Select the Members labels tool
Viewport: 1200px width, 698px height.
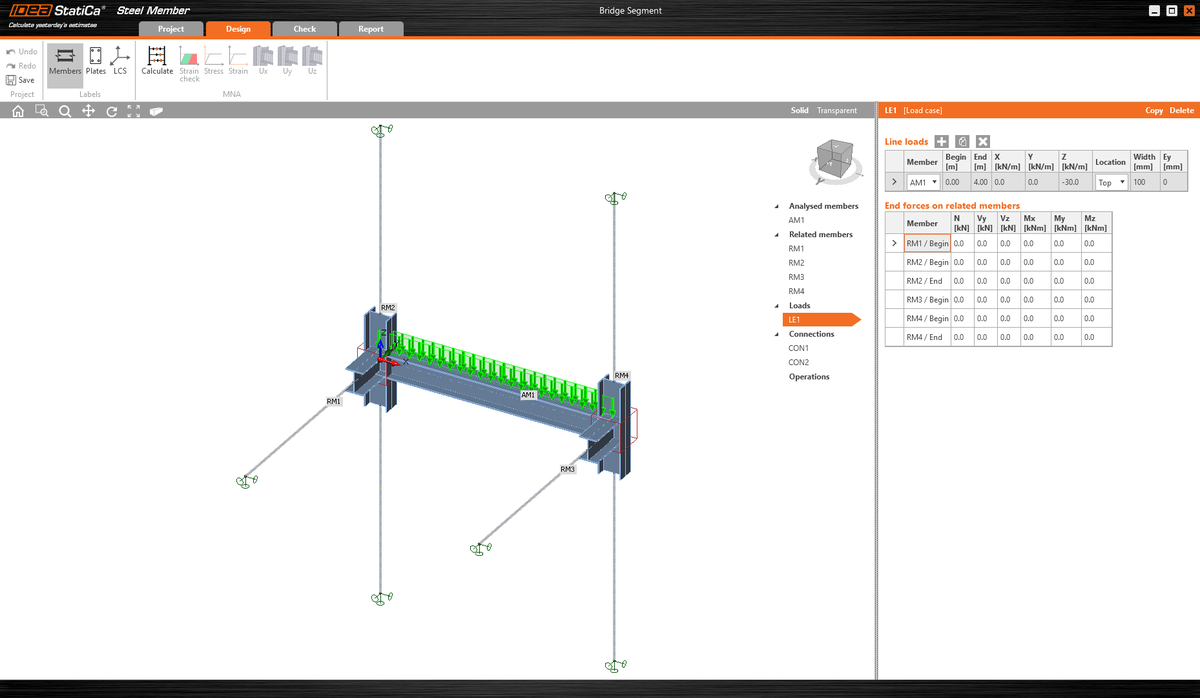coord(64,62)
